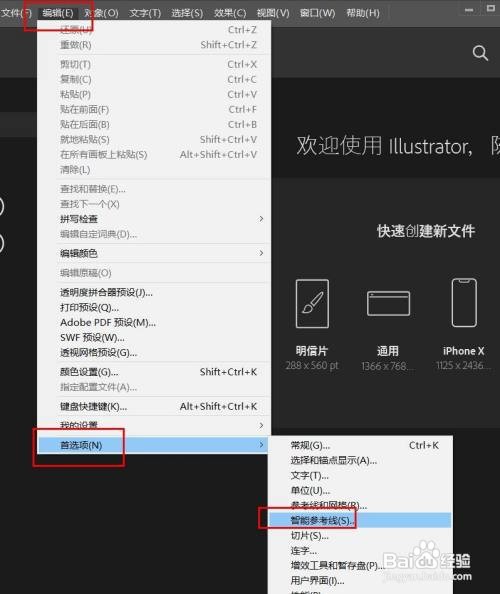The width and height of the screenshot is (500, 594).
Task: Open 颜色设置(G)... entry
Action: [154, 372]
